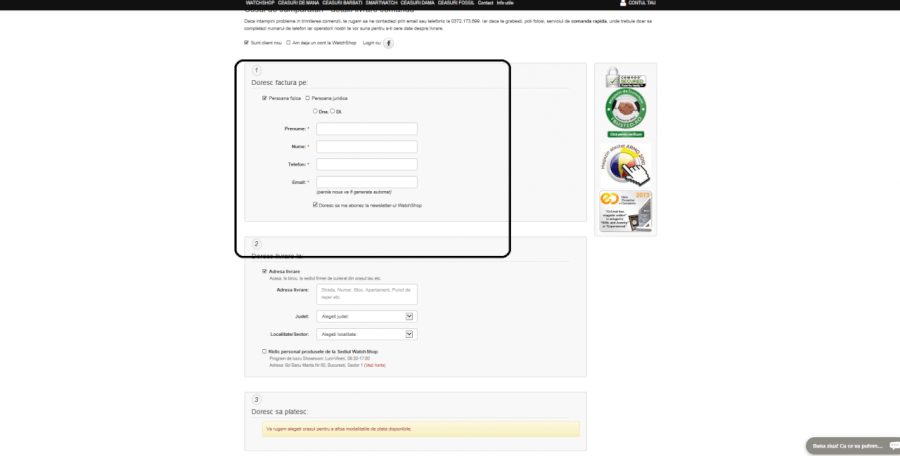
Task: Check the Persoana juridica checkbox
Action: pyautogui.click(x=307, y=98)
